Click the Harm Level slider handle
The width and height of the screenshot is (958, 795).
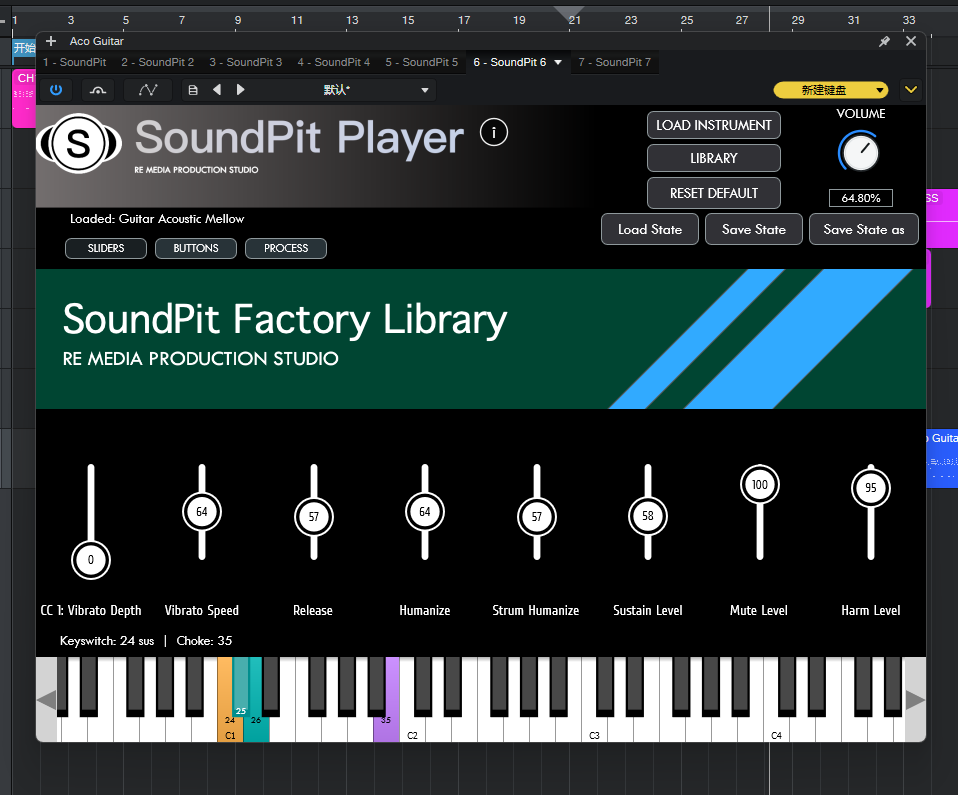click(x=871, y=488)
